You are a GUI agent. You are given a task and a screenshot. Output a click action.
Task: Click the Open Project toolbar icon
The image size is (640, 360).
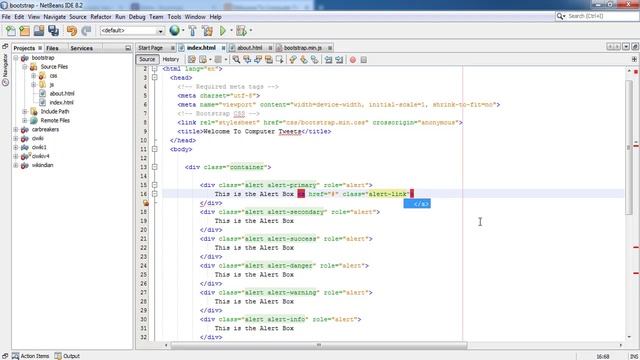(x=39, y=31)
